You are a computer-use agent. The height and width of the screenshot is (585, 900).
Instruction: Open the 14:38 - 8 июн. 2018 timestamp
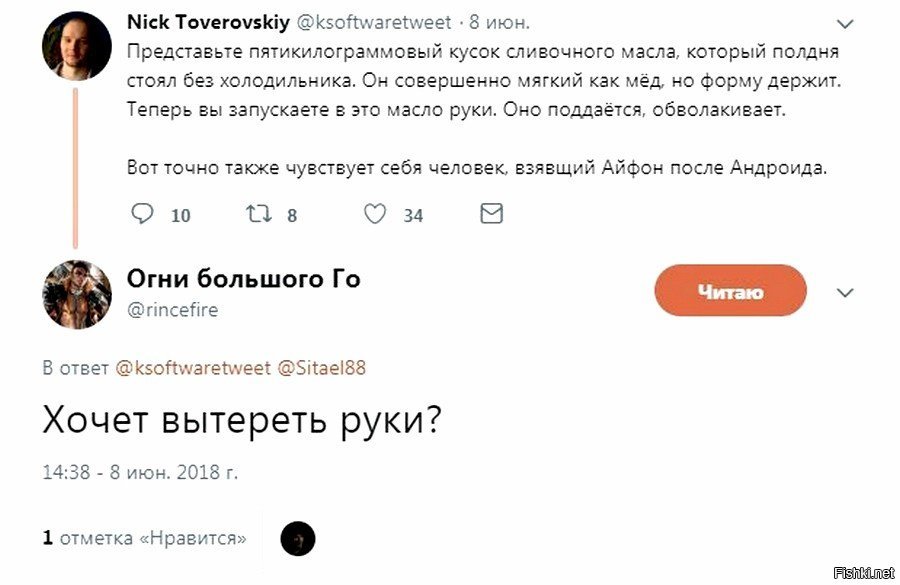click(x=141, y=470)
